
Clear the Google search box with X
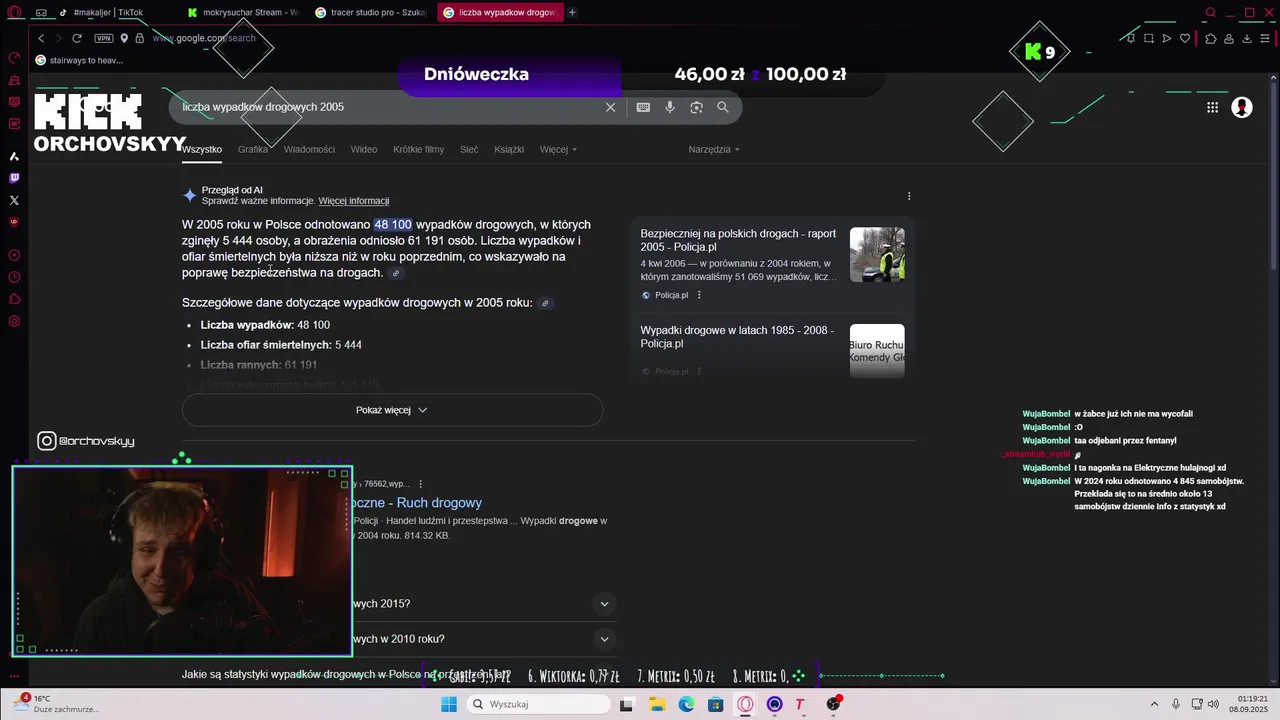[x=611, y=107]
